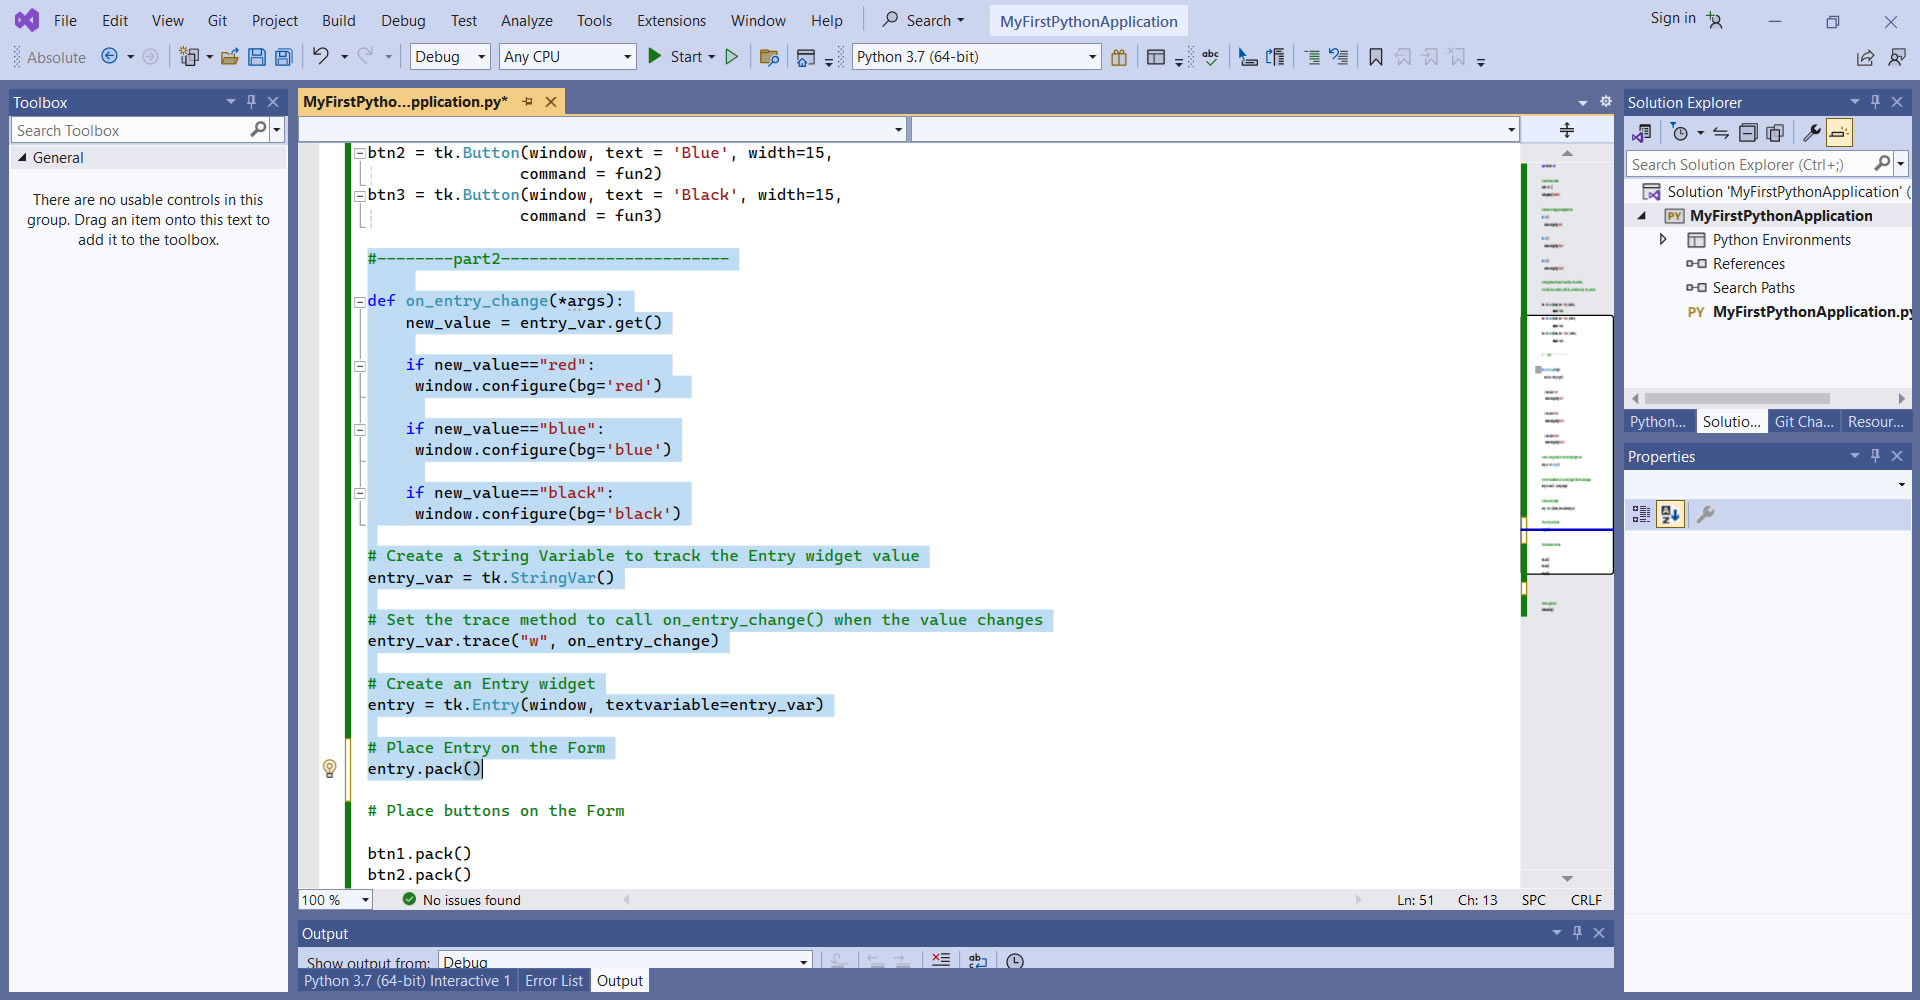Toggle a bookmark on the current line
This screenshot has width=1920, height=1000.
(x=1376, y=57)
